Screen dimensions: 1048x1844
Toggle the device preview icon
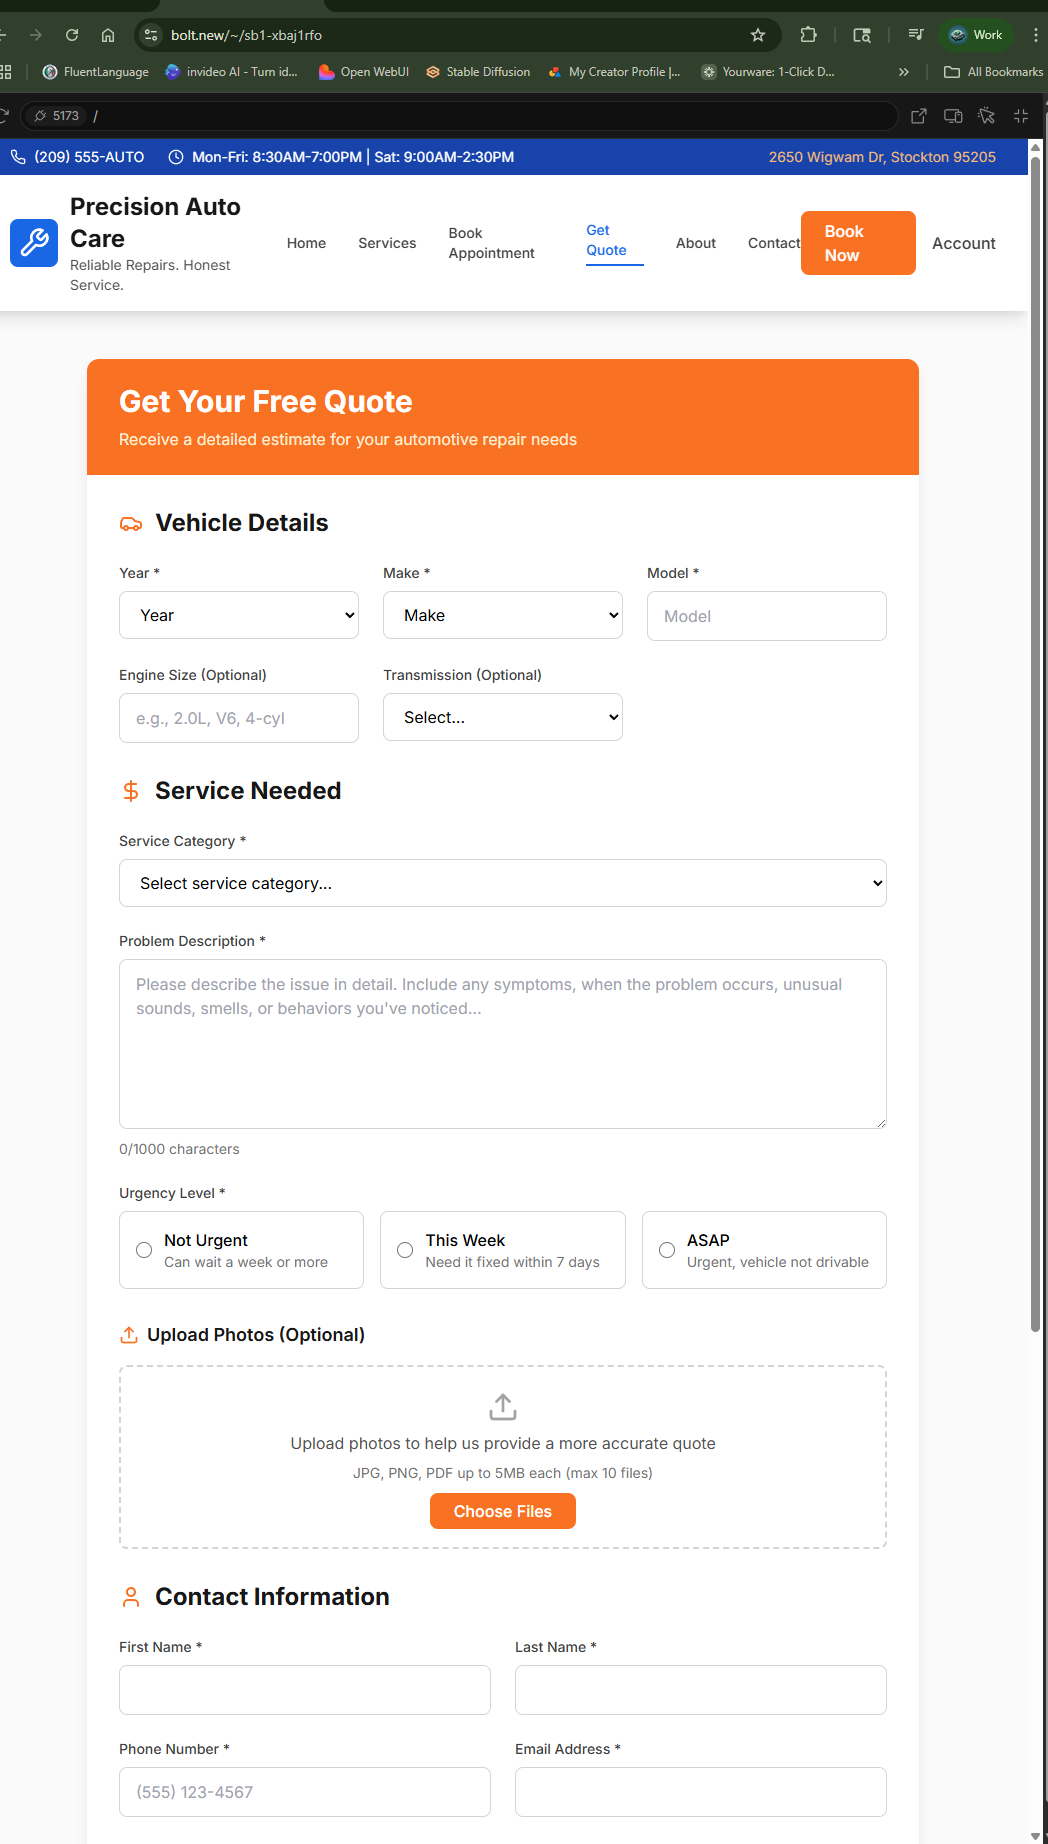[953, 116]
